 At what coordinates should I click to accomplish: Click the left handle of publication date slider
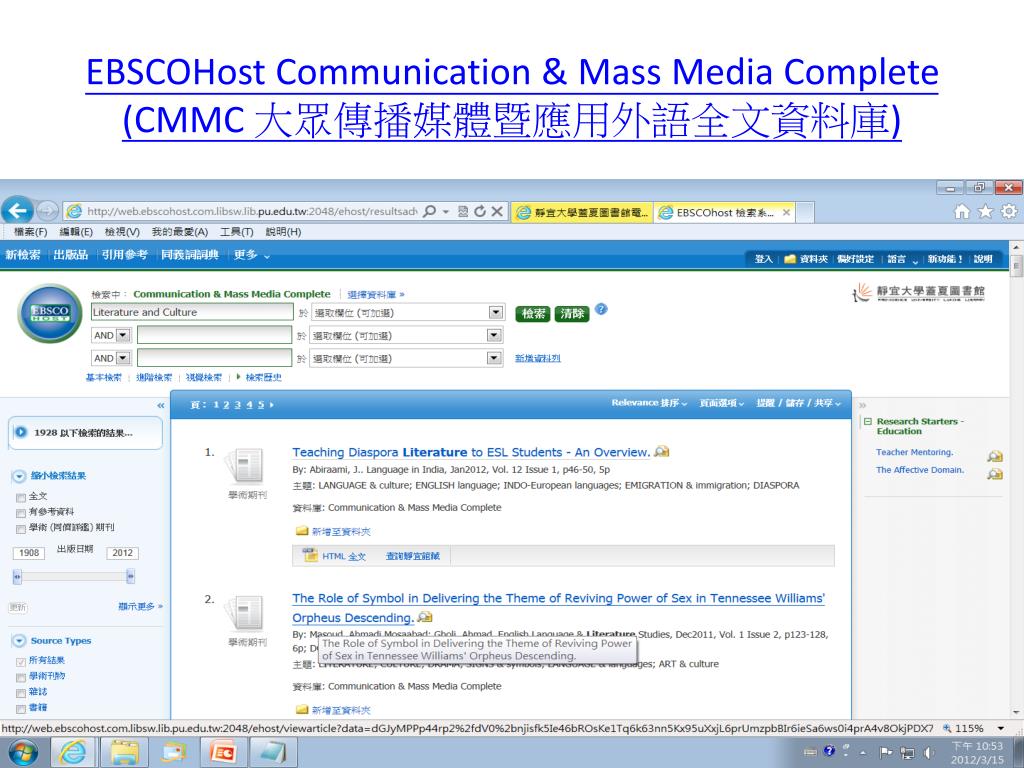pos(17,577)
